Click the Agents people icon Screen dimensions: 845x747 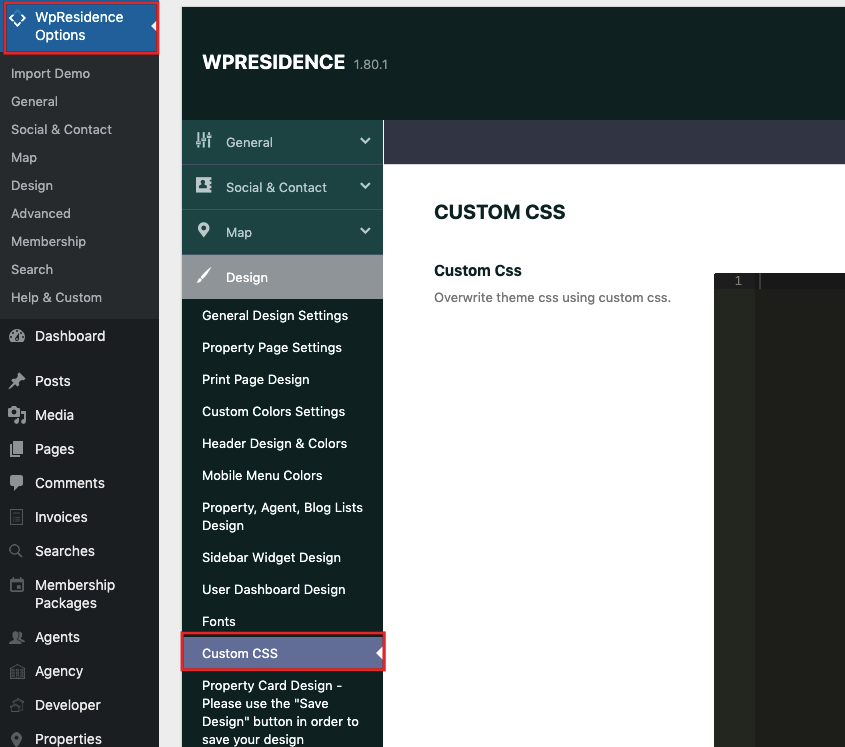pyautogui.click(x=17, y=637)
